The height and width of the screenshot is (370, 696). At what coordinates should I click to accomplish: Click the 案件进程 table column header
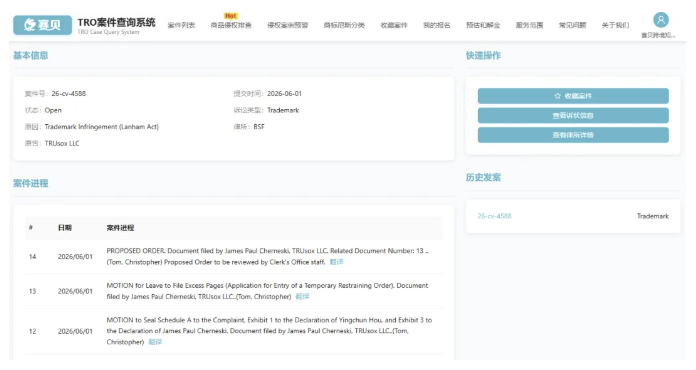click(120, 228)
